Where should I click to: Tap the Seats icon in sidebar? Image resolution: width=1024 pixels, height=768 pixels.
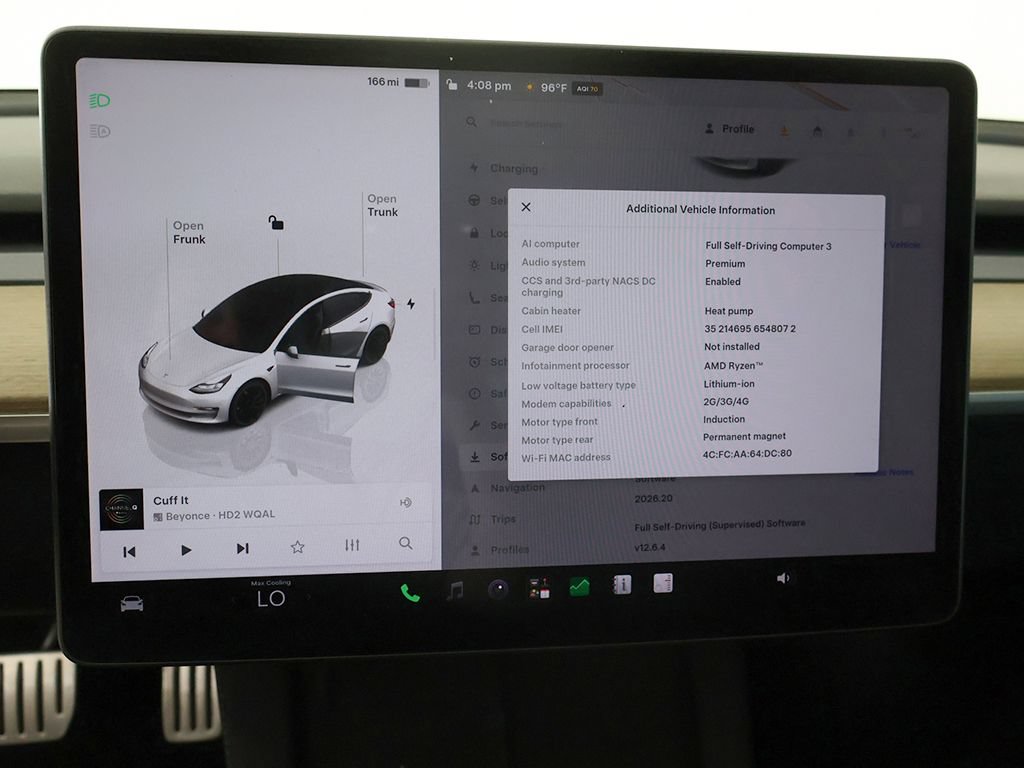474,298
